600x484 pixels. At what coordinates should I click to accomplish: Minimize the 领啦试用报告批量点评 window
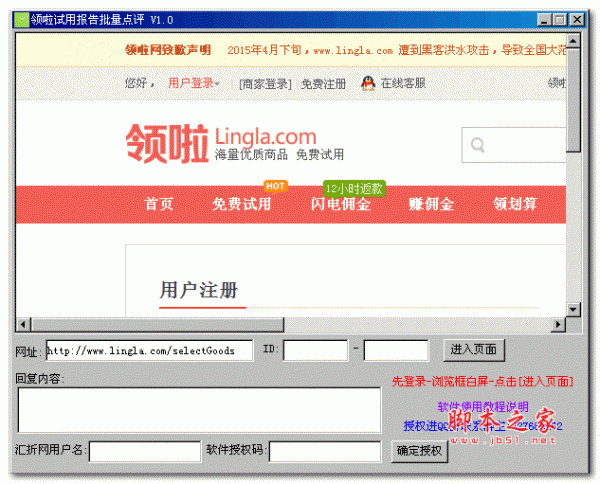pos(544,20)
